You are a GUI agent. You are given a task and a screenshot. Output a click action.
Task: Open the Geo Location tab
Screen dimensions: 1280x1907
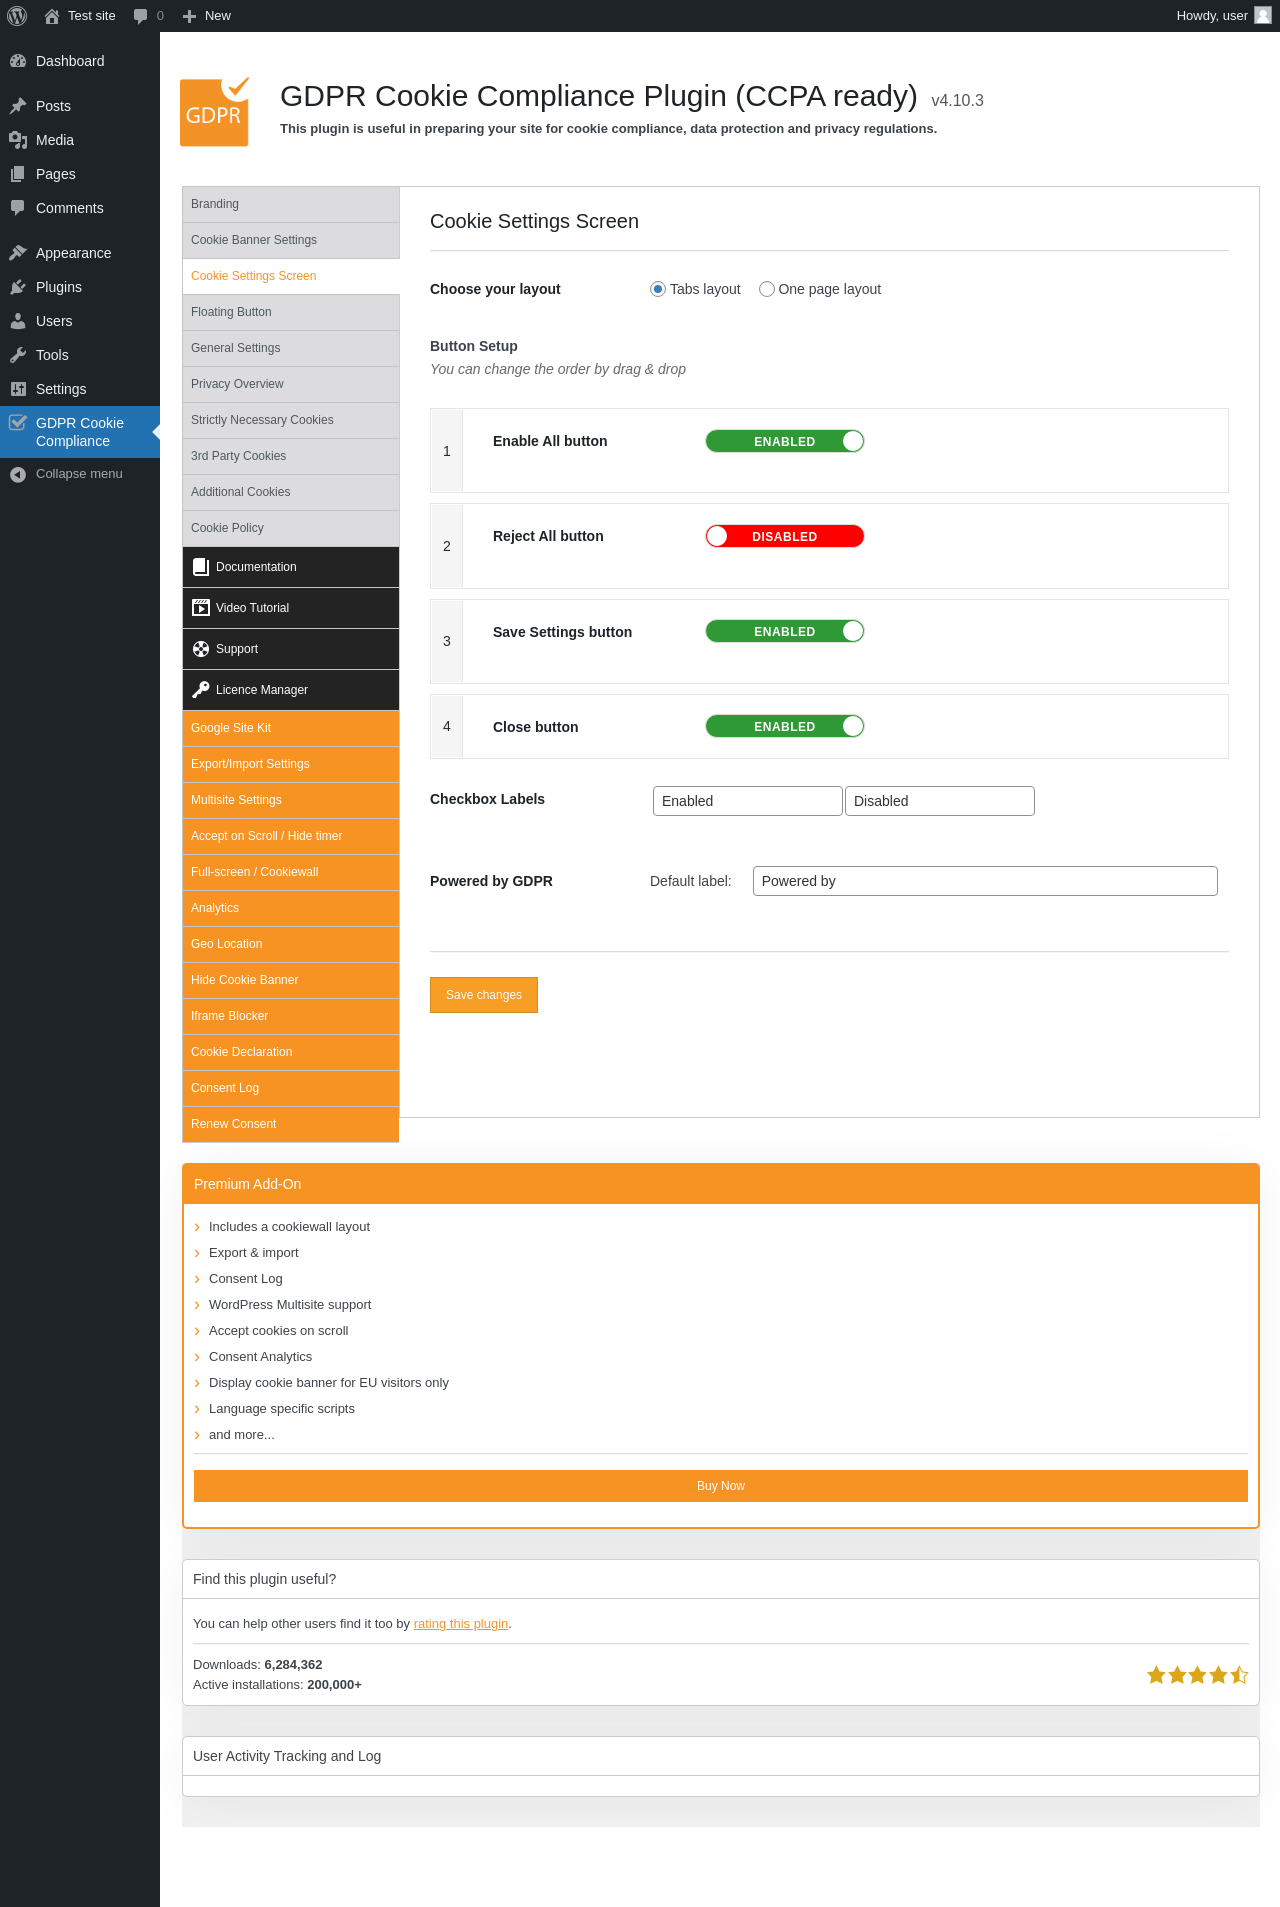tap(291, 944)
